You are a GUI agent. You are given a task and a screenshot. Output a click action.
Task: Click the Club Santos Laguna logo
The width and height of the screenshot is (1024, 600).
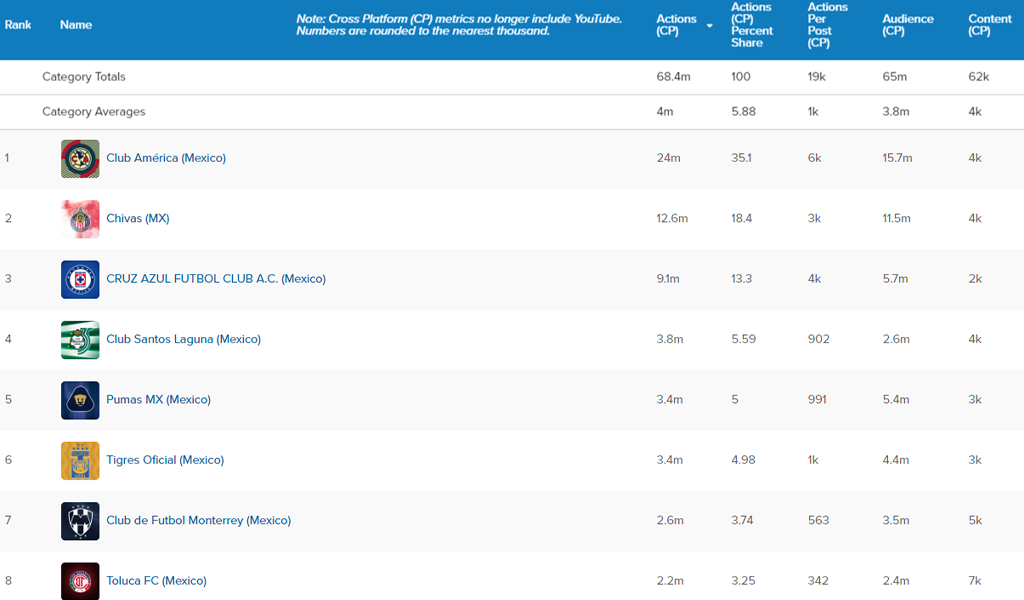click(x=80, y=339)
